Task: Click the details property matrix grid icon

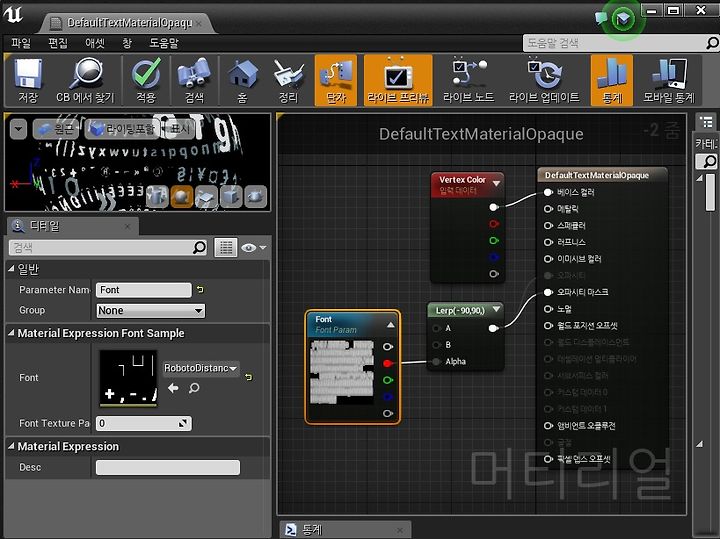Action: (226, 248)
